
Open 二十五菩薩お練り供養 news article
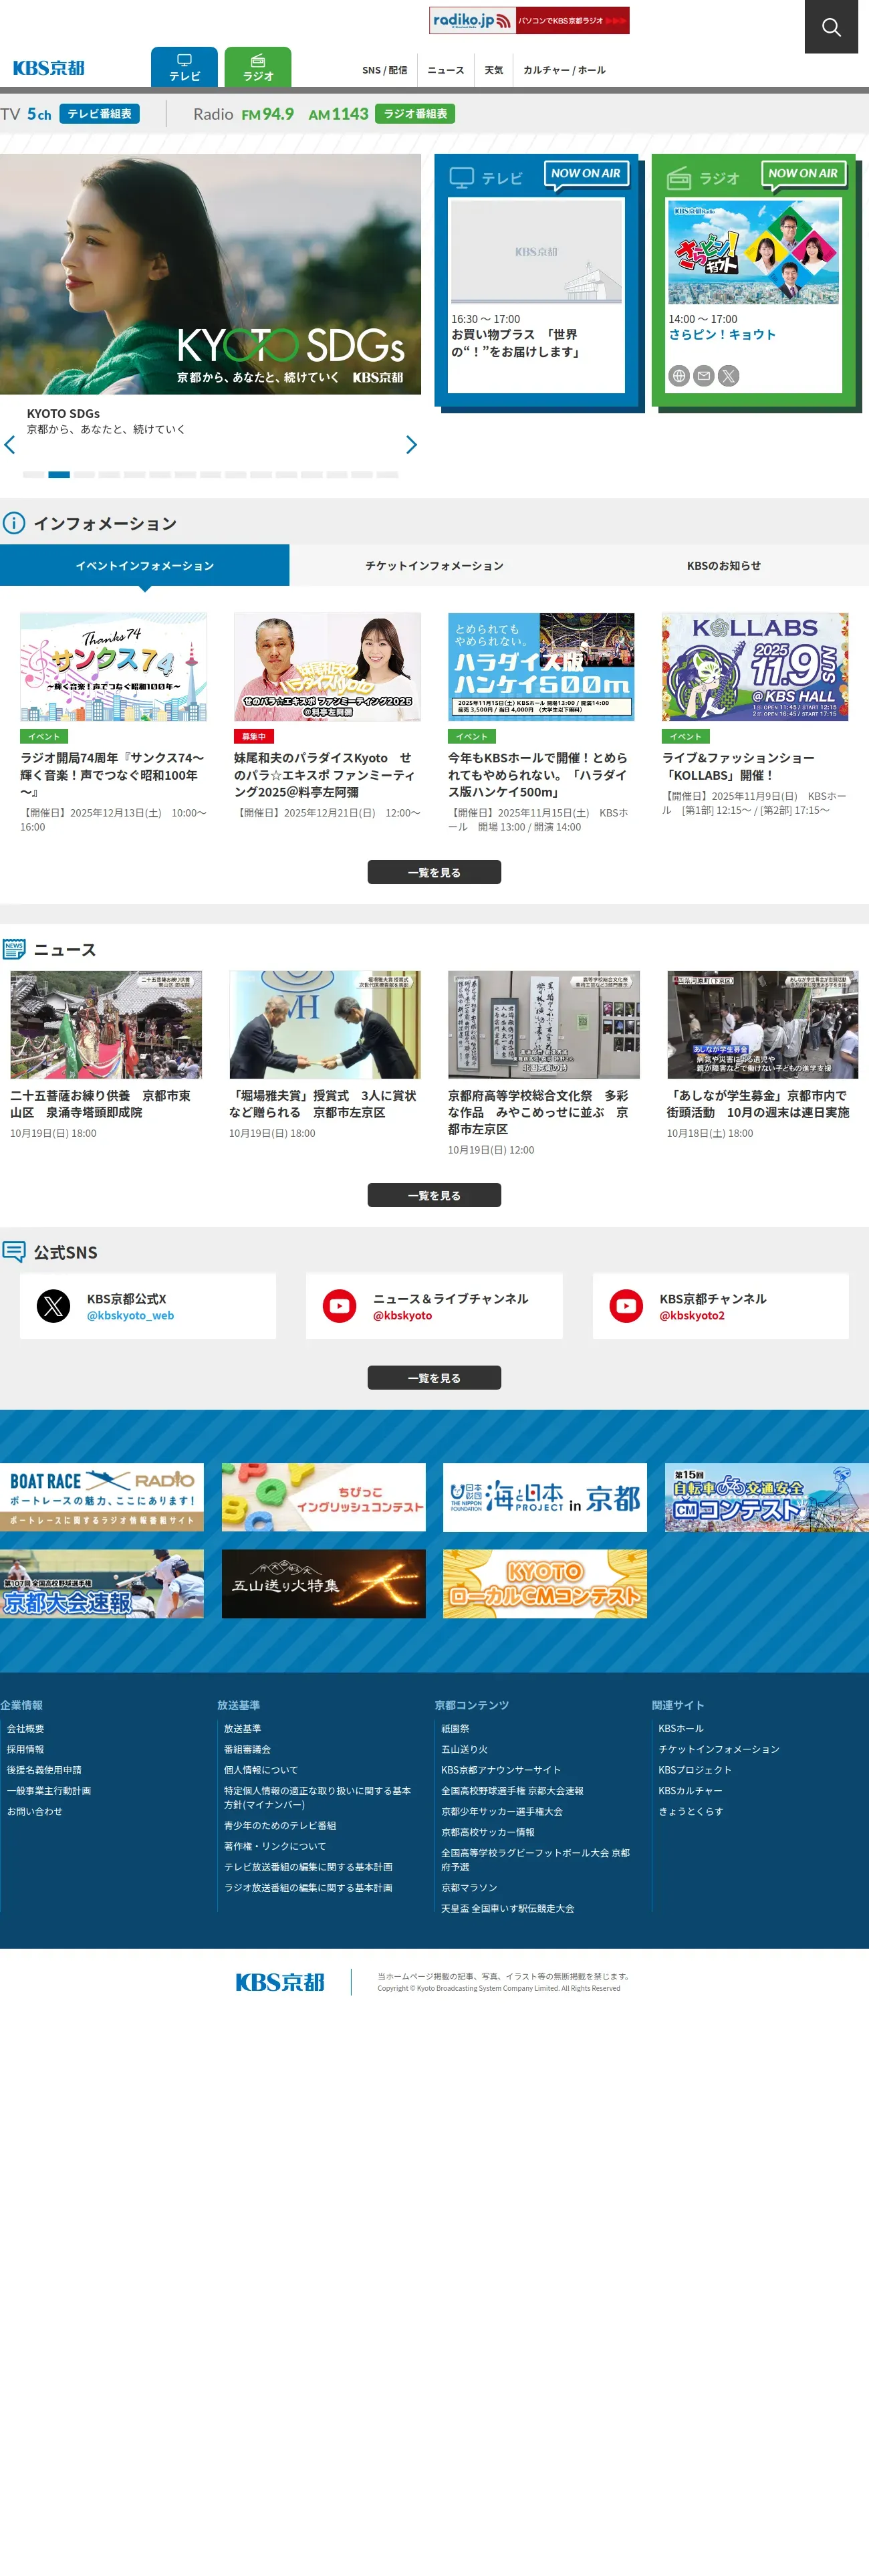pos(106,1056)
